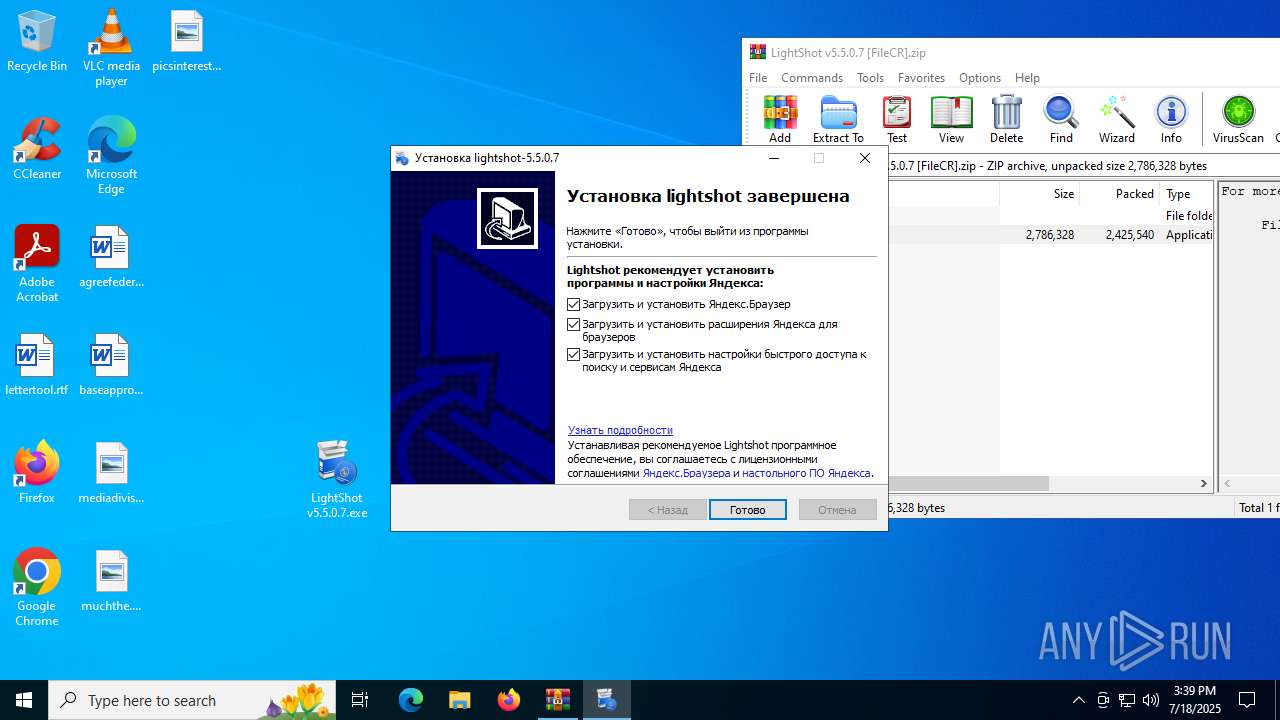Screen dimensions: 1280x720
Task: Close the lightshot installer window
Action: tap(865, 158)
